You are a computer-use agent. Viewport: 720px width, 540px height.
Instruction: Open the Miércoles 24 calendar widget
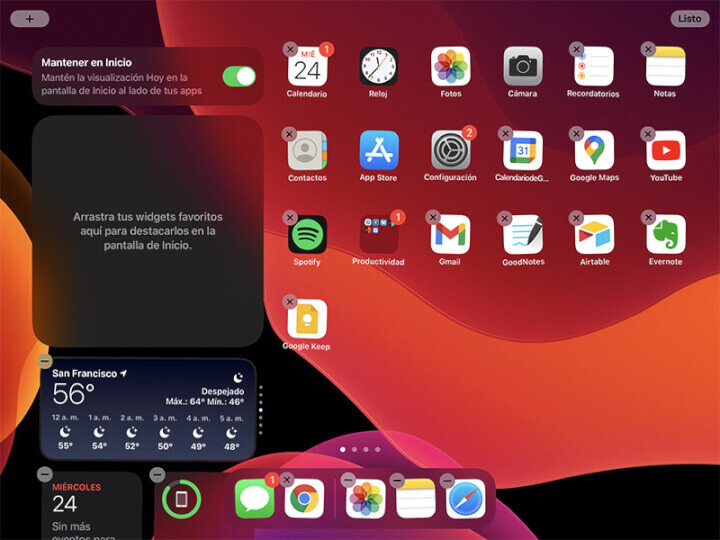(x=92, y=506)
